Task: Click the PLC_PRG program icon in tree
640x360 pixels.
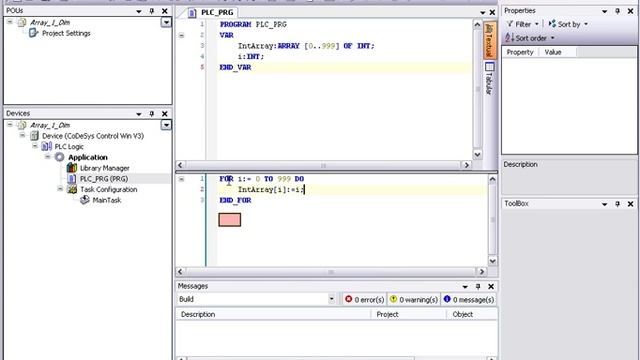Action: pyautogui.click(x=72, y=179)
